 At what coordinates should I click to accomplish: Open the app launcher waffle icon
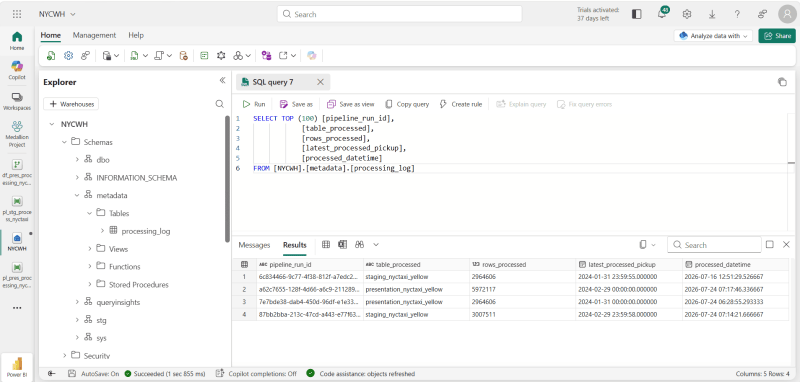tap(17, 14)
